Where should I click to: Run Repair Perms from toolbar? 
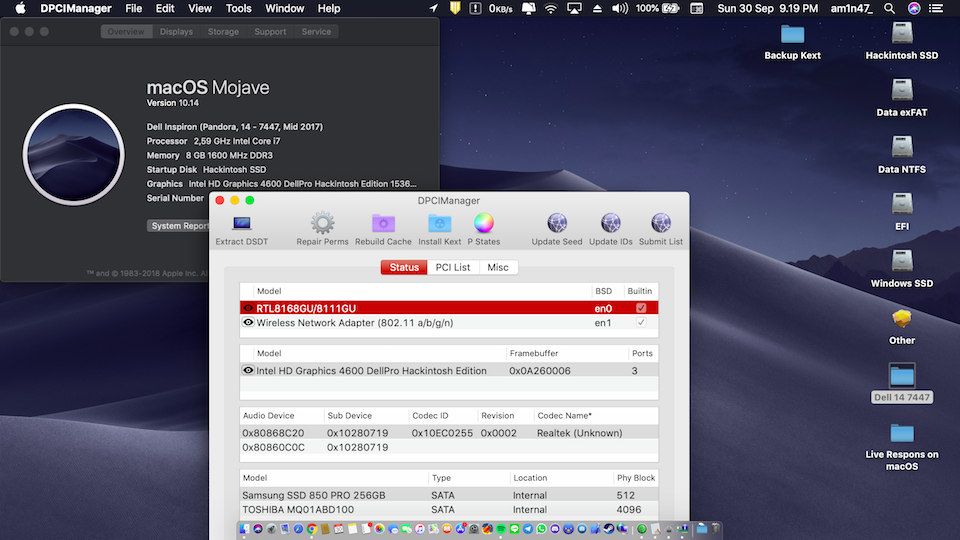(322, 224)
